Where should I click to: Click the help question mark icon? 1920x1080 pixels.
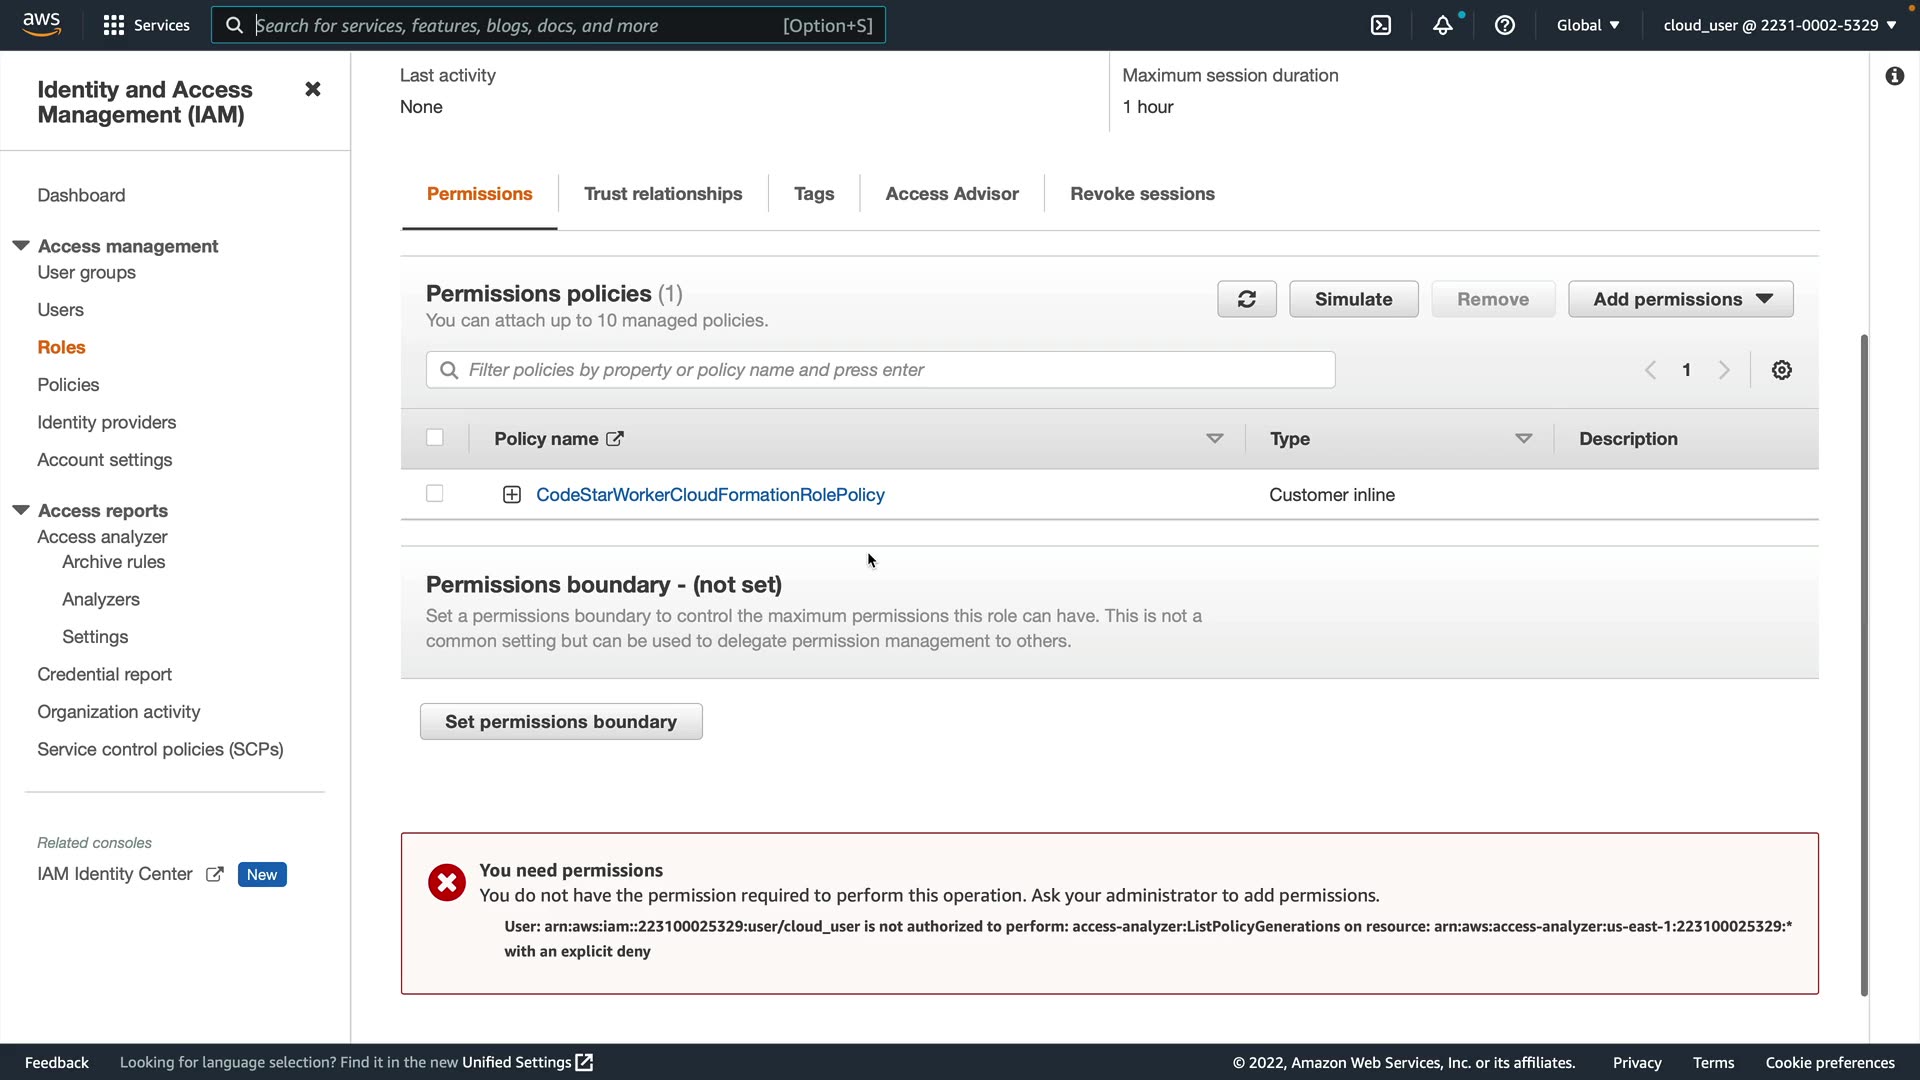click(x=1504, y=25)
